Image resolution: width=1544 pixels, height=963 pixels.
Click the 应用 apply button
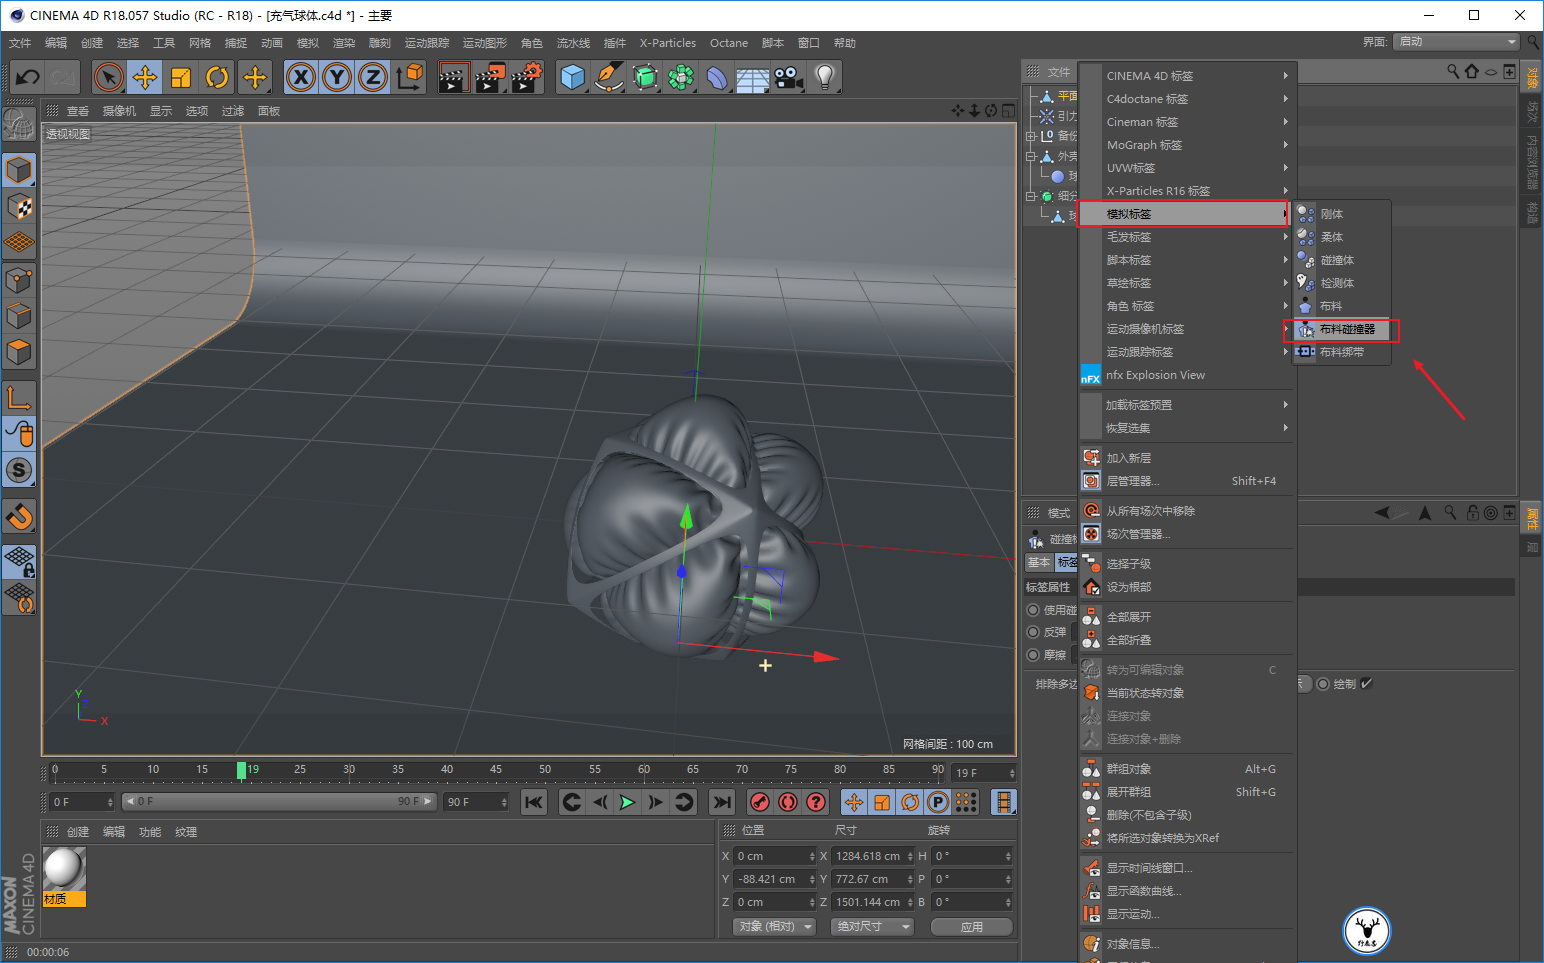click(x=971, y=927)
